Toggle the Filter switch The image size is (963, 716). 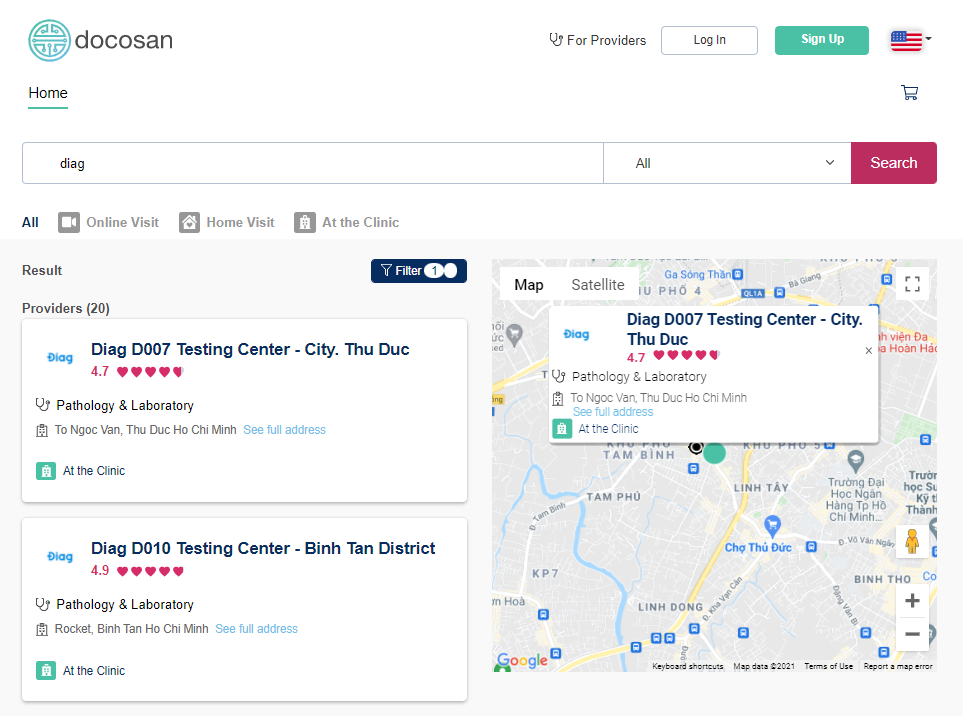click(441, 271)
